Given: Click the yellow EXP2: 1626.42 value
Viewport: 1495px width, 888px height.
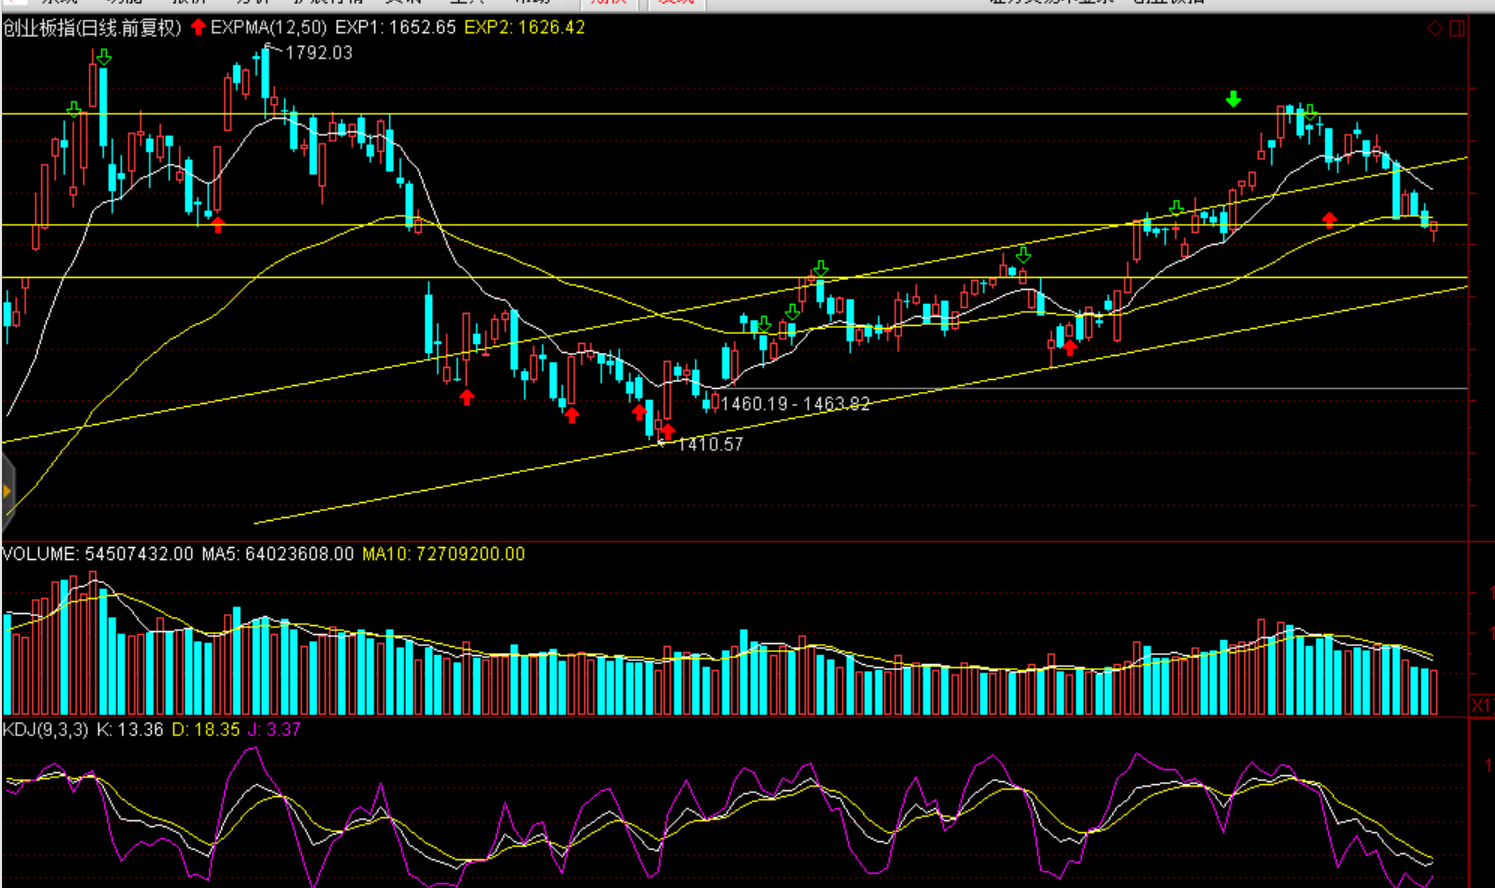Looking at the screenshot, I should [x=525, y=28].
